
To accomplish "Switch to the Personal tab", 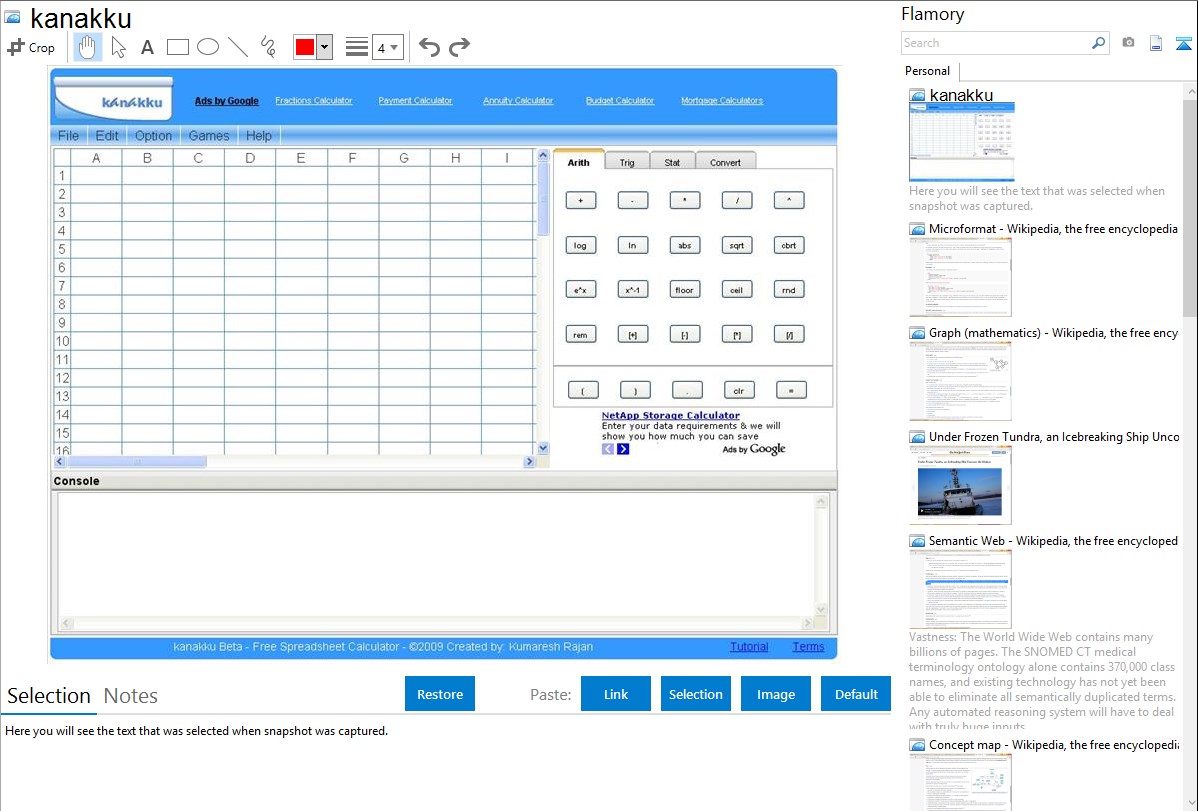I will coord(928,71).
